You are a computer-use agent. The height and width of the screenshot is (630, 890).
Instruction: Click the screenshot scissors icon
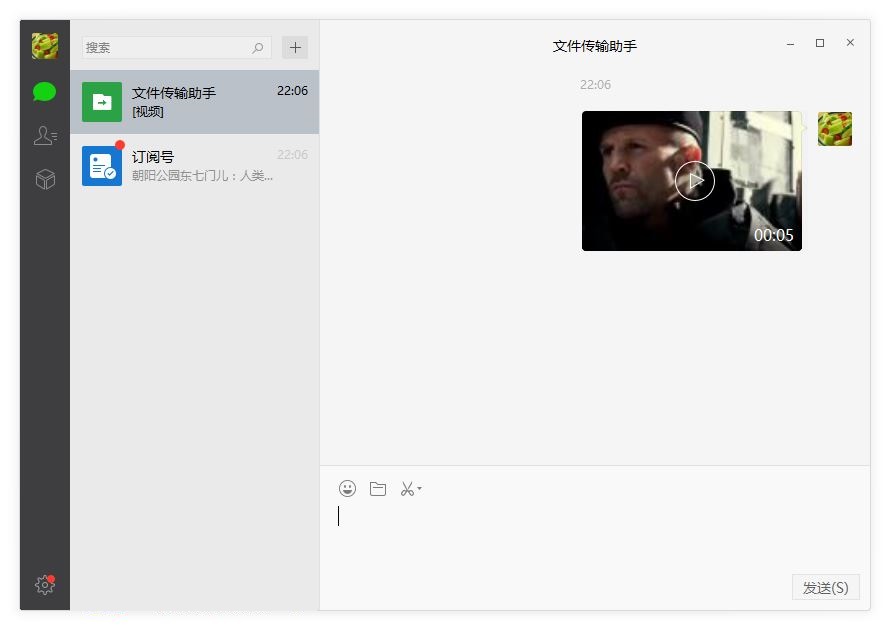click(407, 489)
